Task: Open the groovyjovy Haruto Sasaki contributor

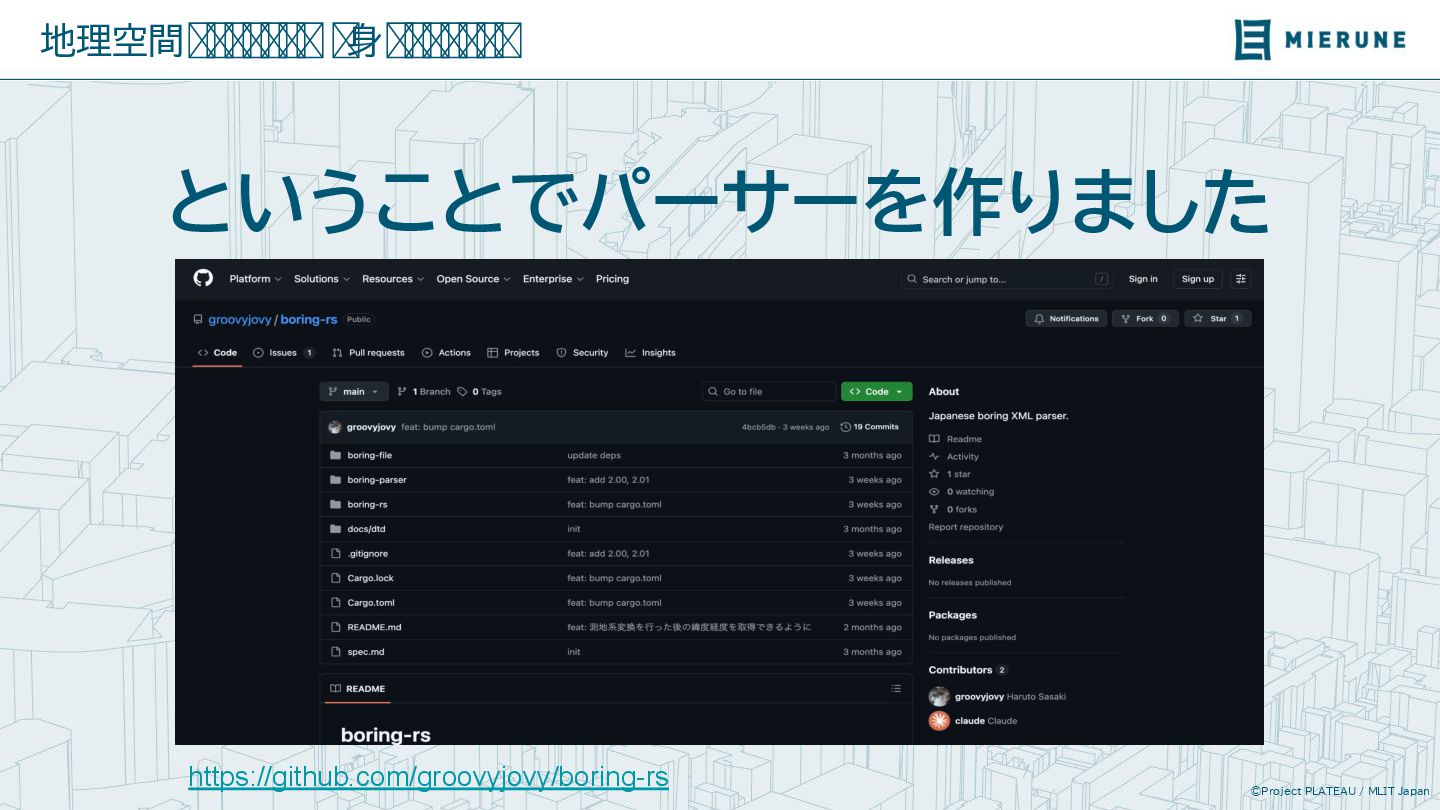Action: (x=1010, y=697)
